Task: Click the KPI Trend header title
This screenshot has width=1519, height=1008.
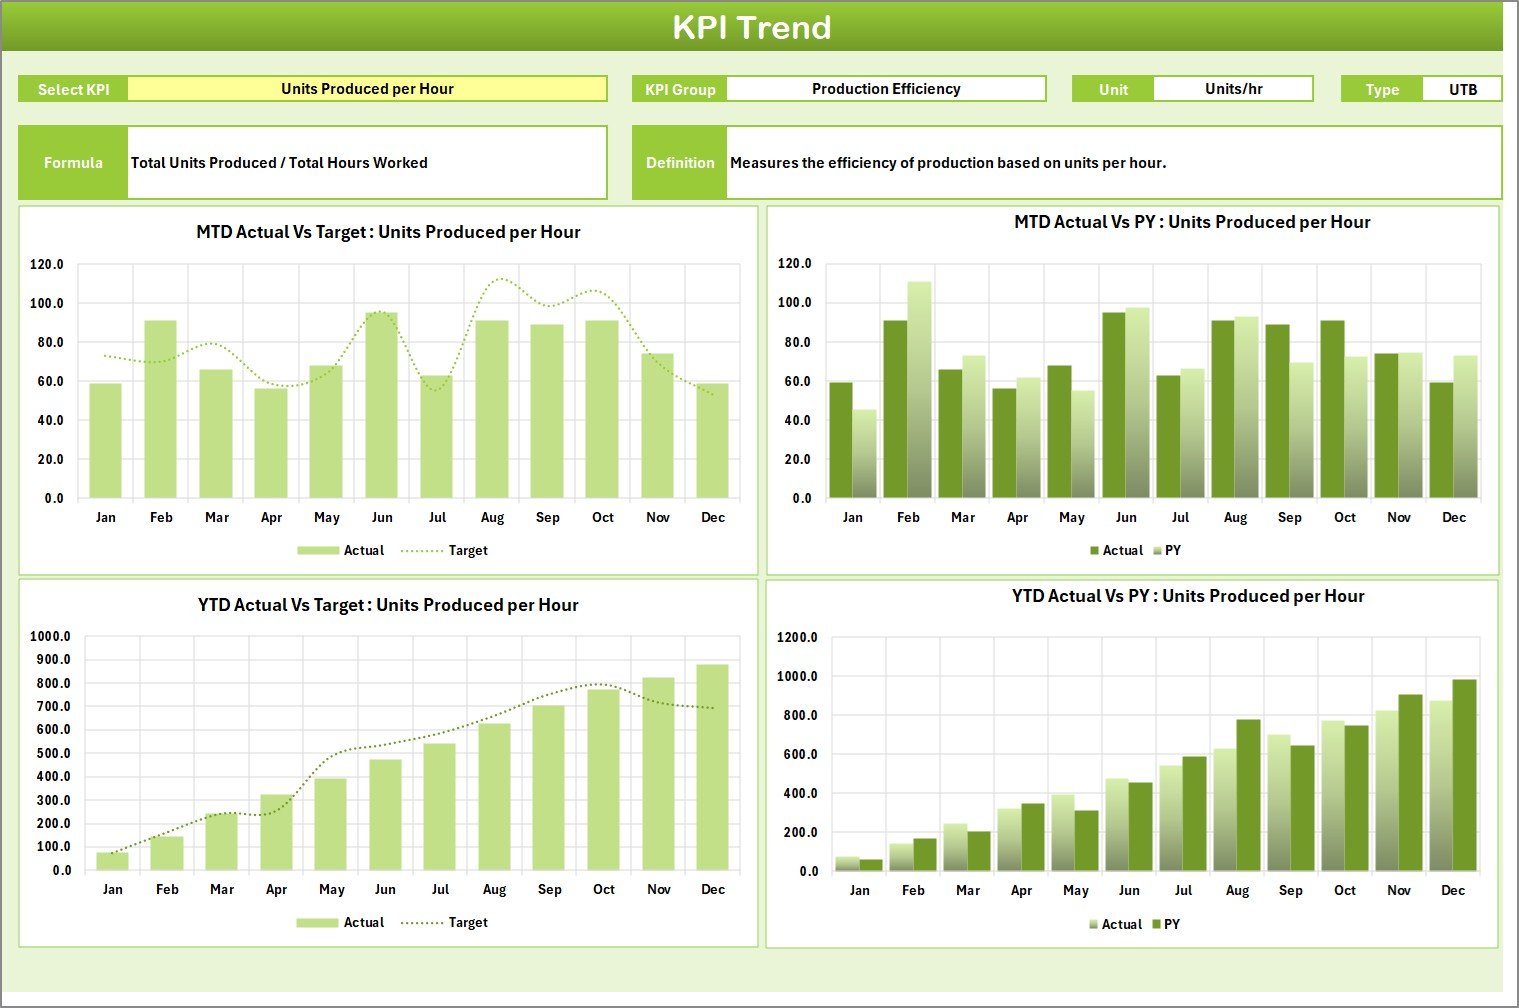Action: click(751, 27)
